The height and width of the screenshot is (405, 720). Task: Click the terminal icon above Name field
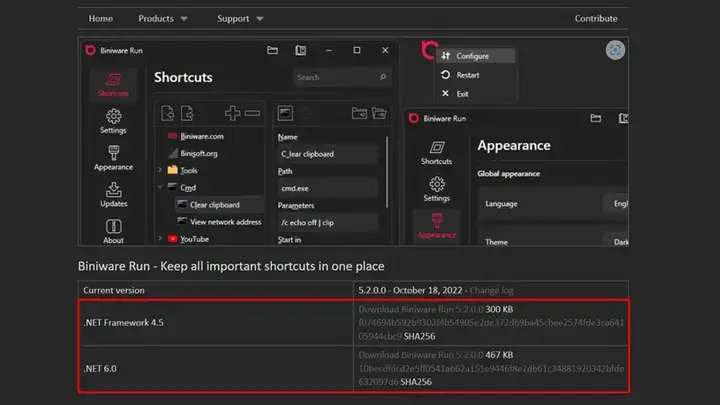(x=285, y=113)
